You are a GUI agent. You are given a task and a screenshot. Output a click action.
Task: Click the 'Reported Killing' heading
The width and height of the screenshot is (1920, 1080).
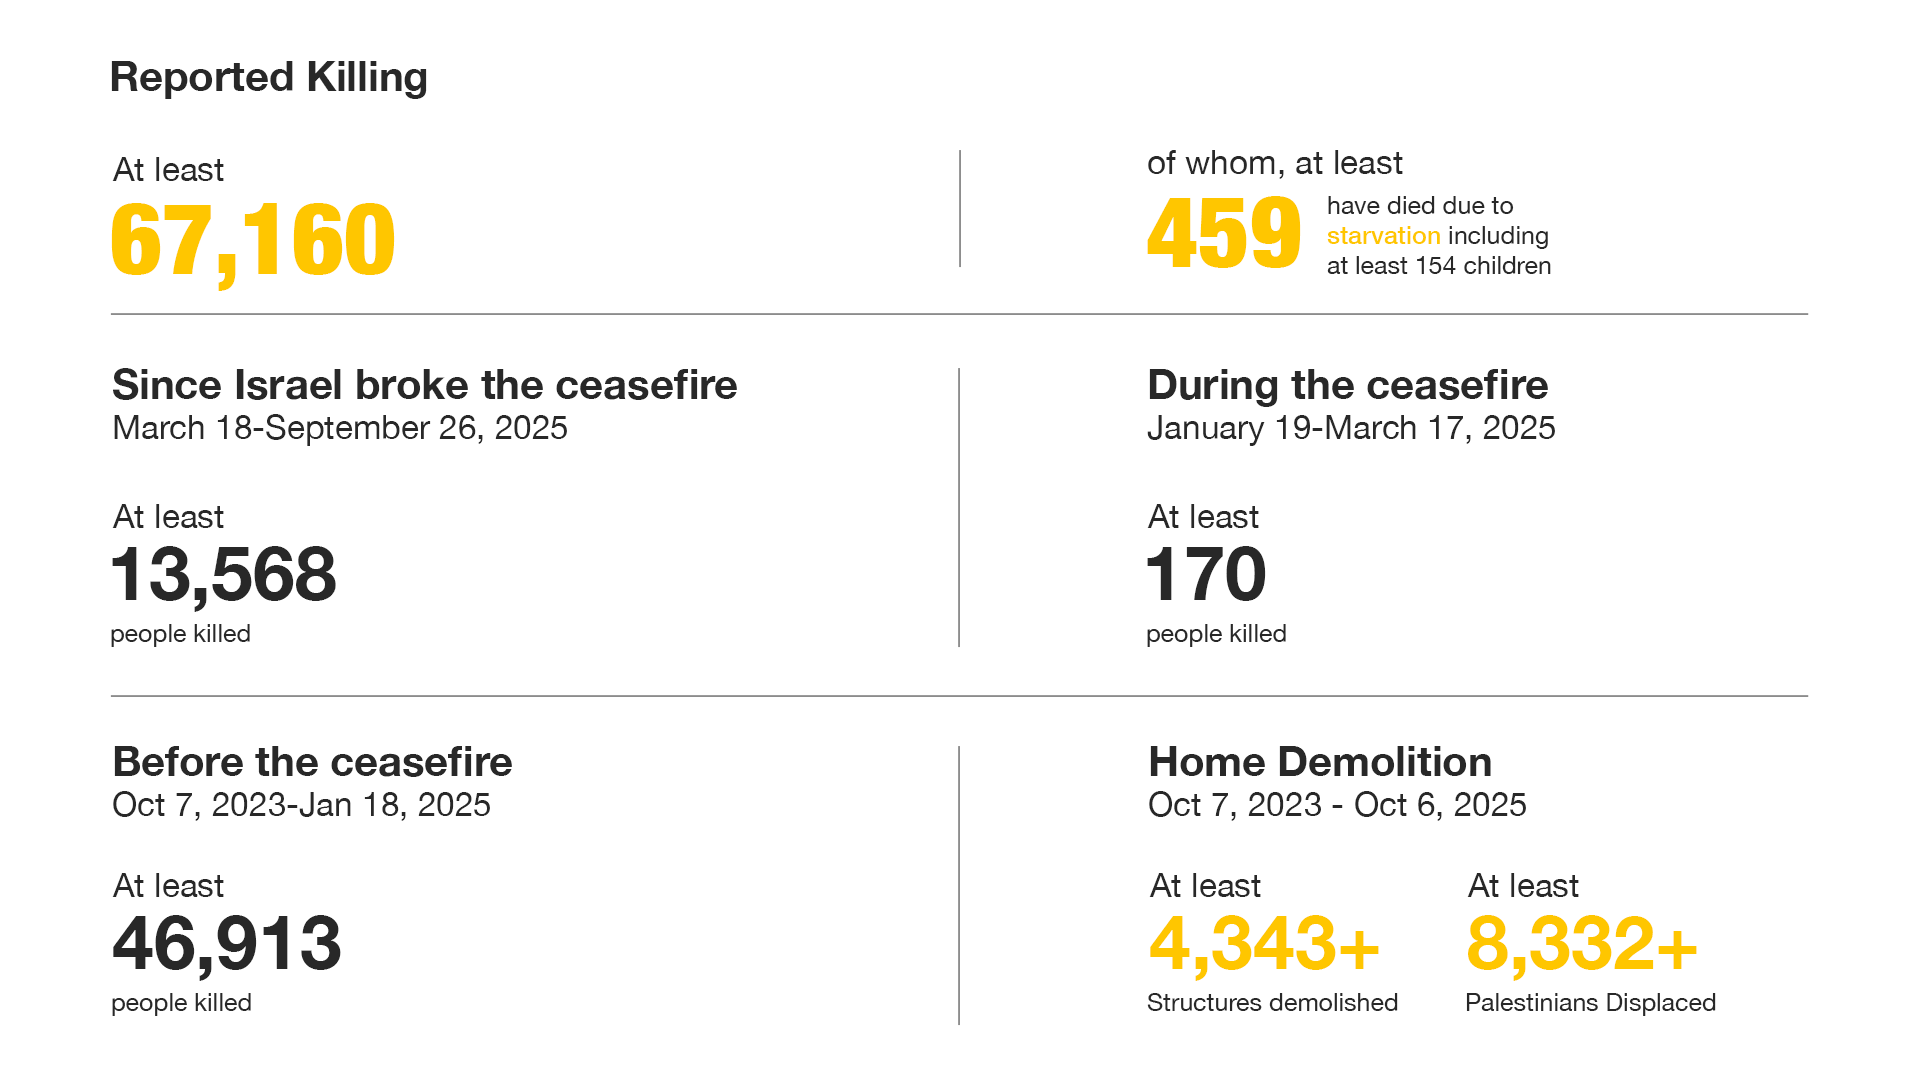[x=268, y=77]
